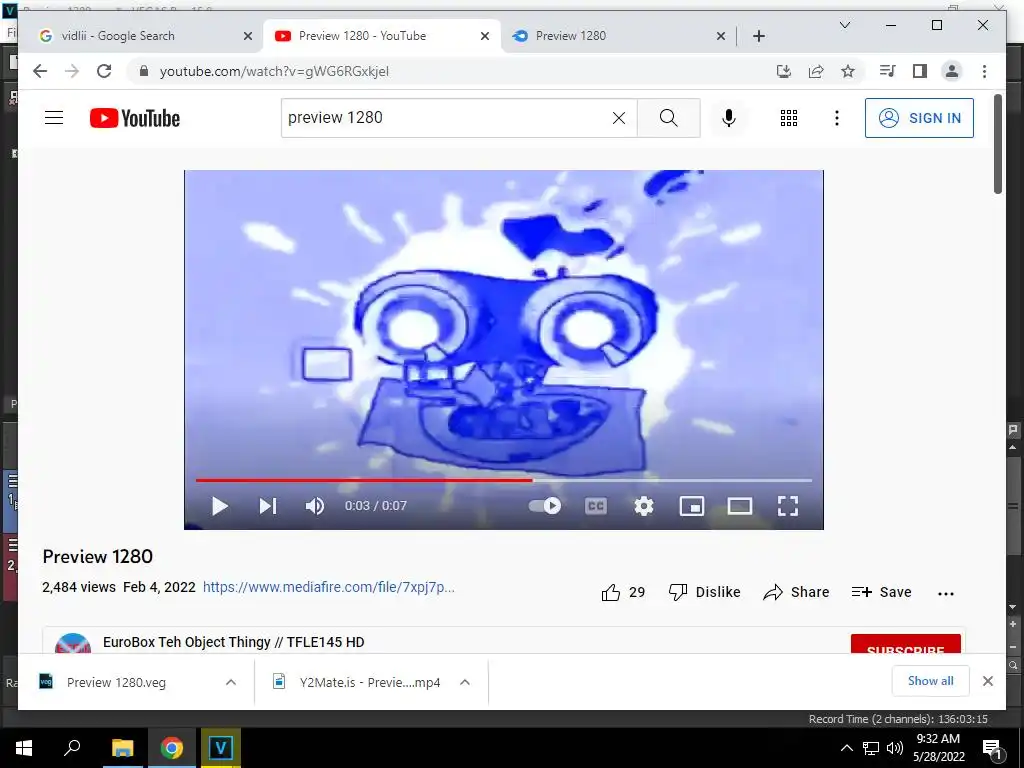Image resolution: width=1024 pixels, height=768 pixels.
Task: View site information via lock icon
Action: (x=144, y=71)
